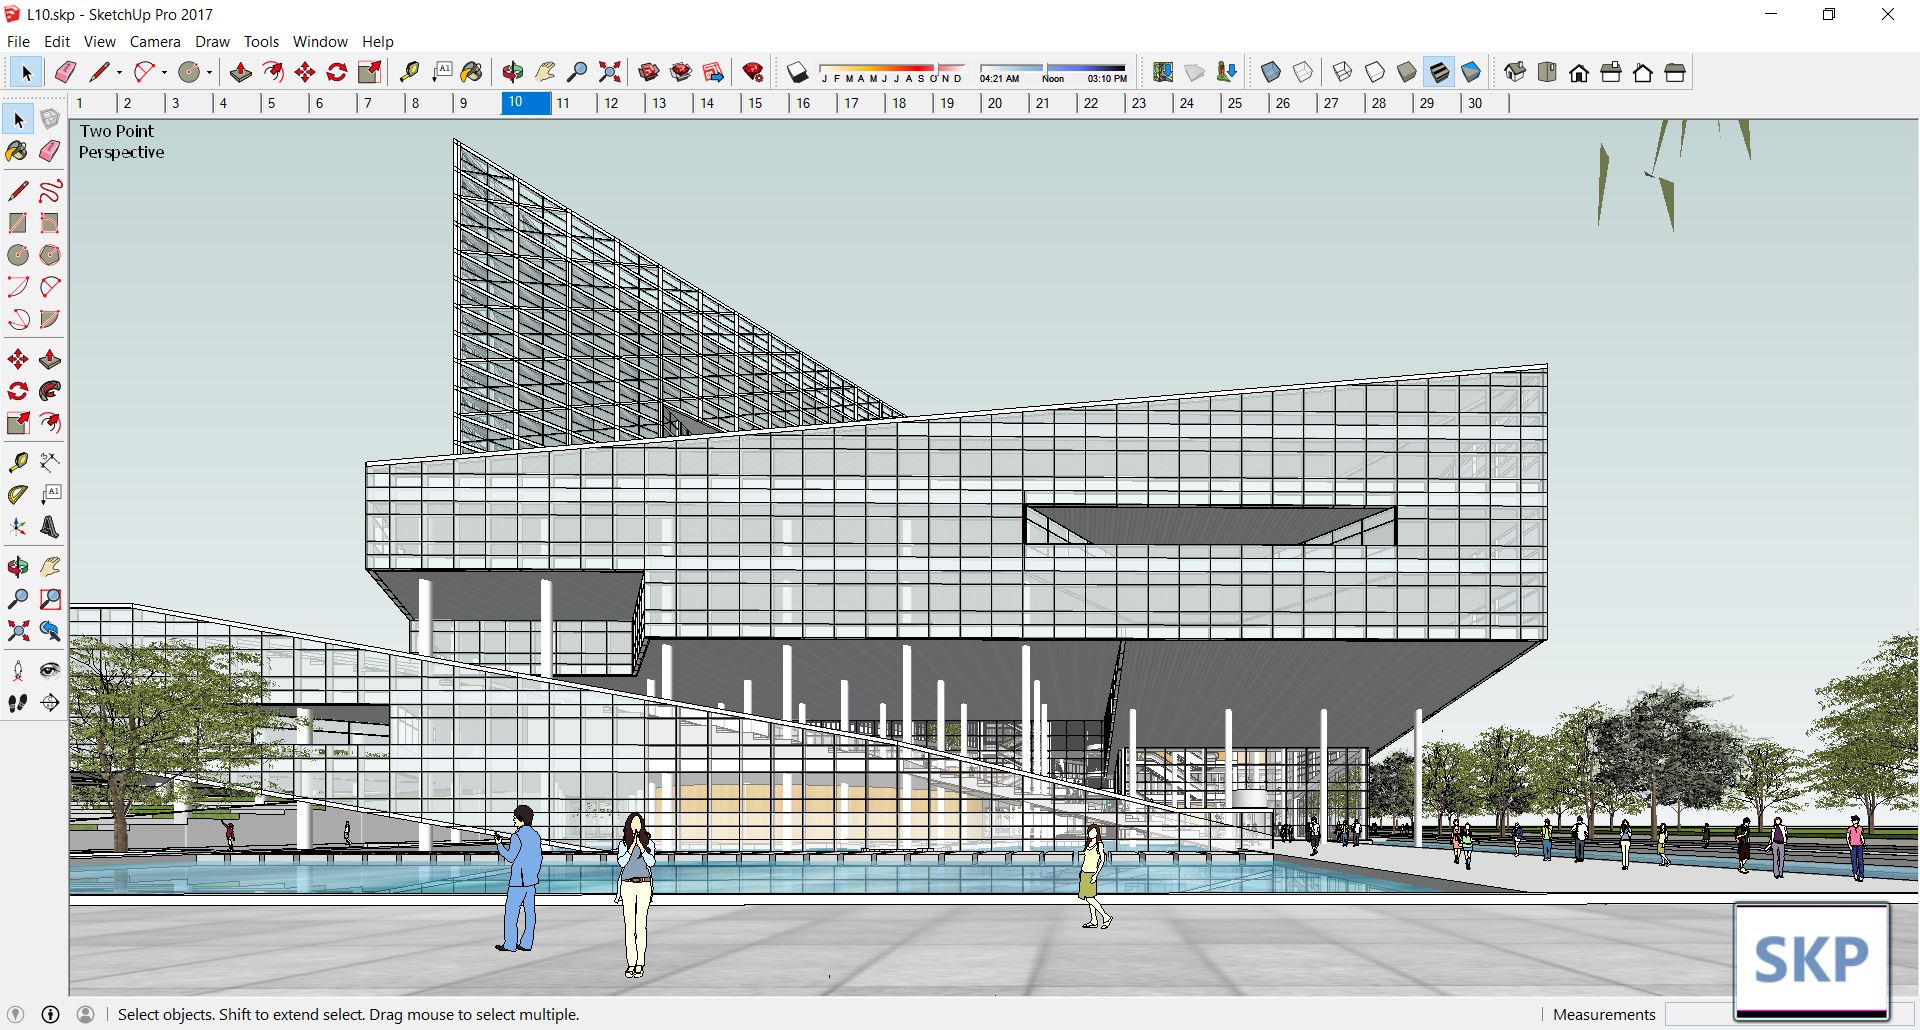
Task: Pick the Paint Bucket tool in top toolbar
Action: coord(471,72)
